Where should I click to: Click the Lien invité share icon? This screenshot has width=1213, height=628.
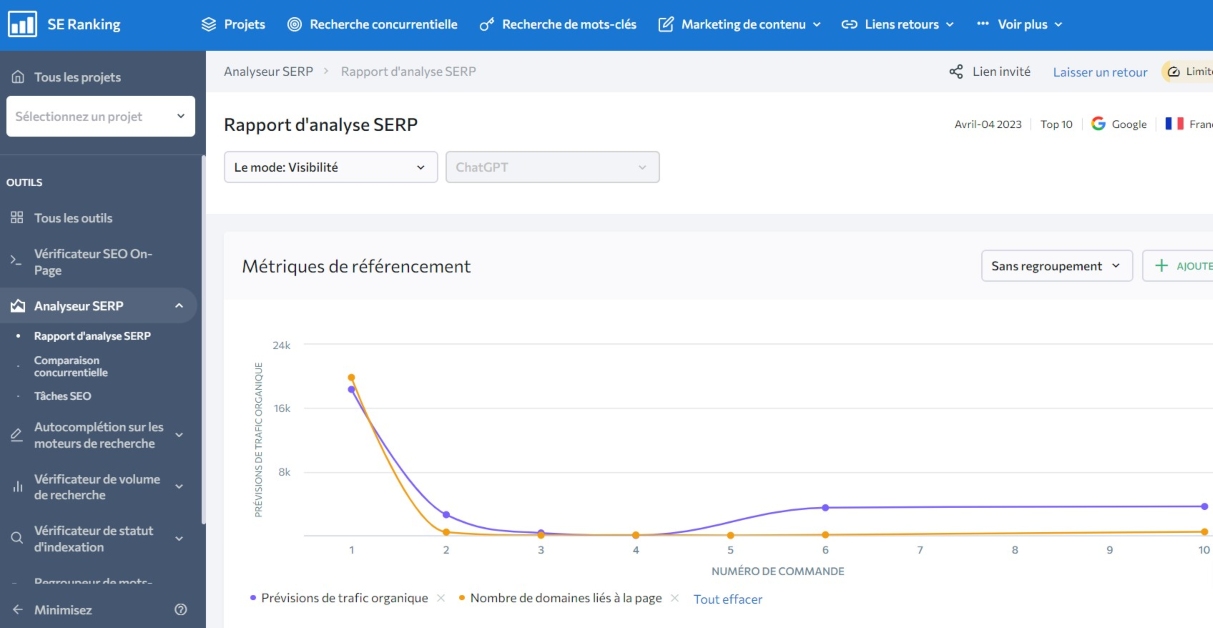click(956, 72)
